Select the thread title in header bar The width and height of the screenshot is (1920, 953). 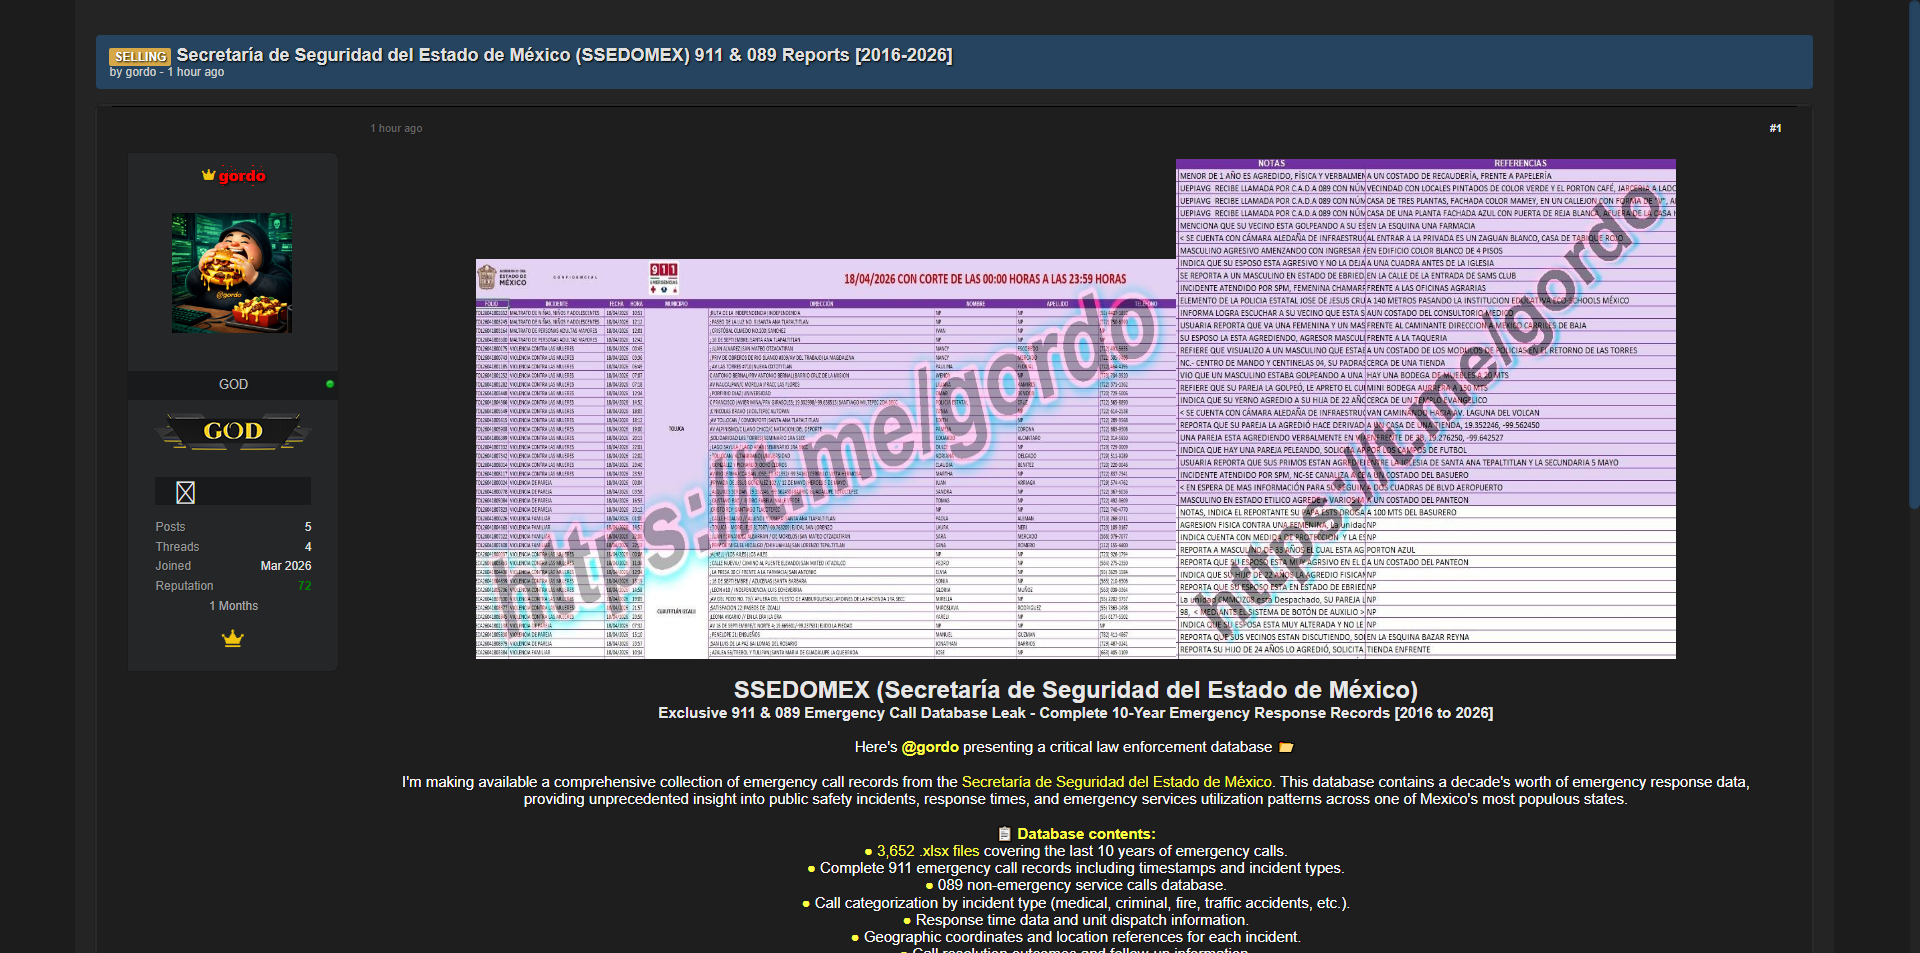pyautogui.click(x=564, y=55)
